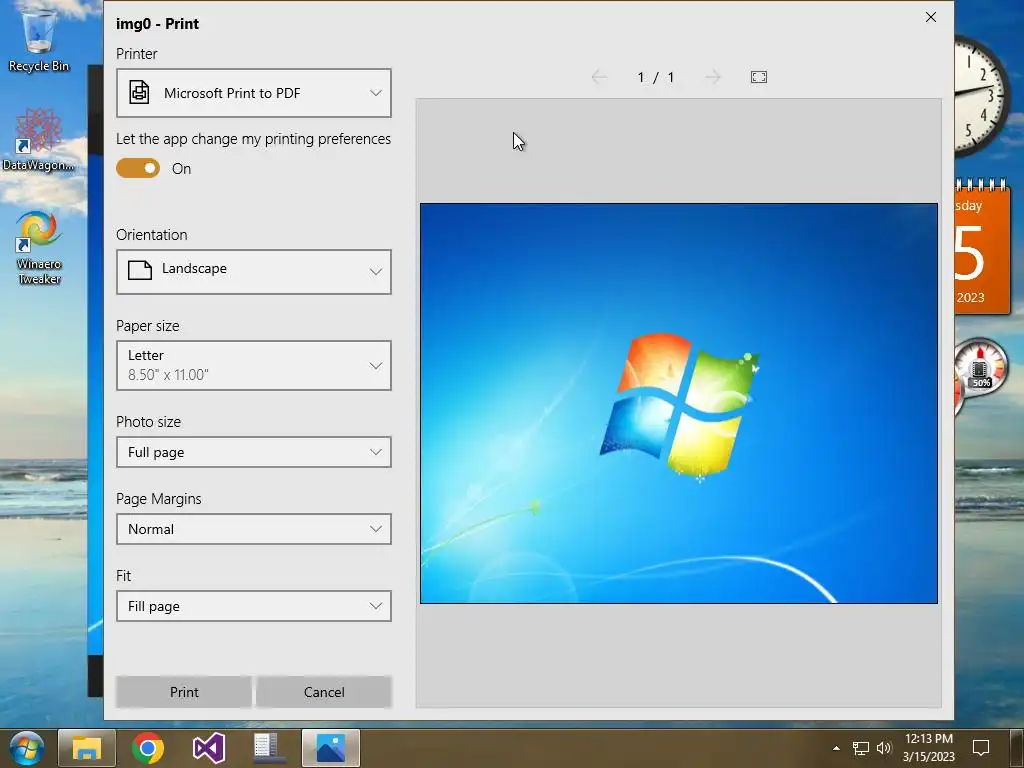The width and height of the screenshot is (1024, 768).
Task: Toggle 'Let the app change my printing preferences' switch
Action: (138, 168)
